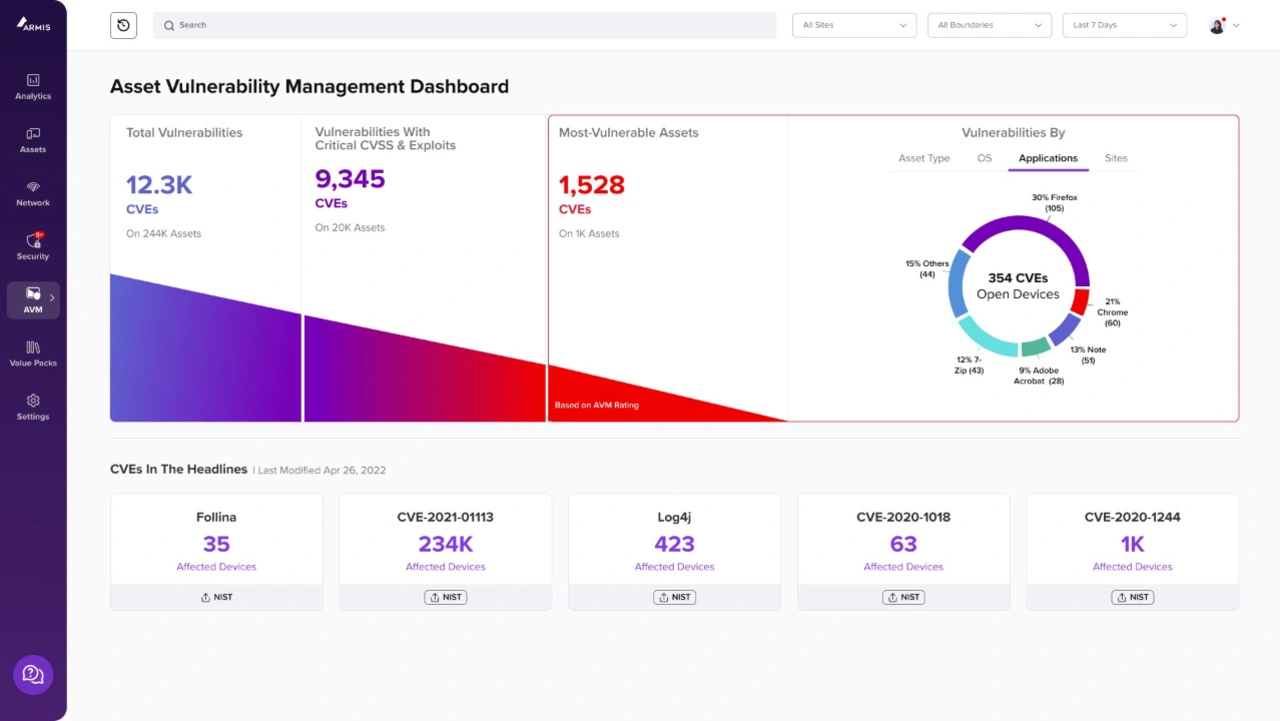This screenshot has height=721, width=1280.
Task: Open Settings gear in sidebar
Action: click(33, 406)
